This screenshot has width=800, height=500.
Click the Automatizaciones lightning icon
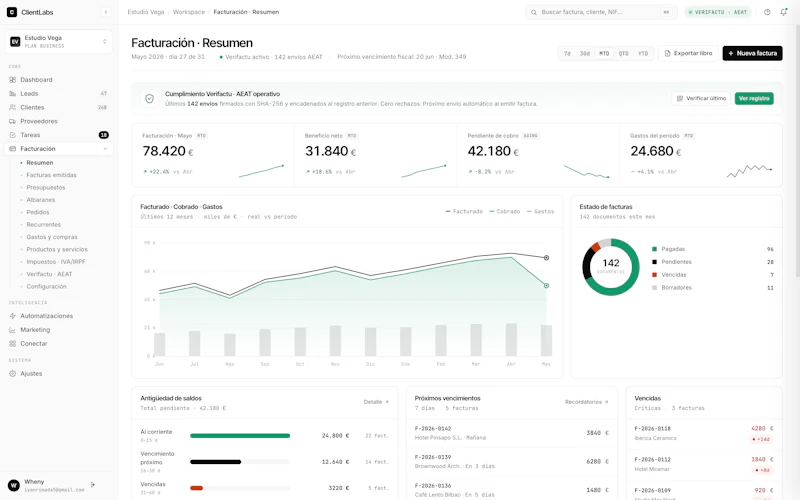coord(12,316)
